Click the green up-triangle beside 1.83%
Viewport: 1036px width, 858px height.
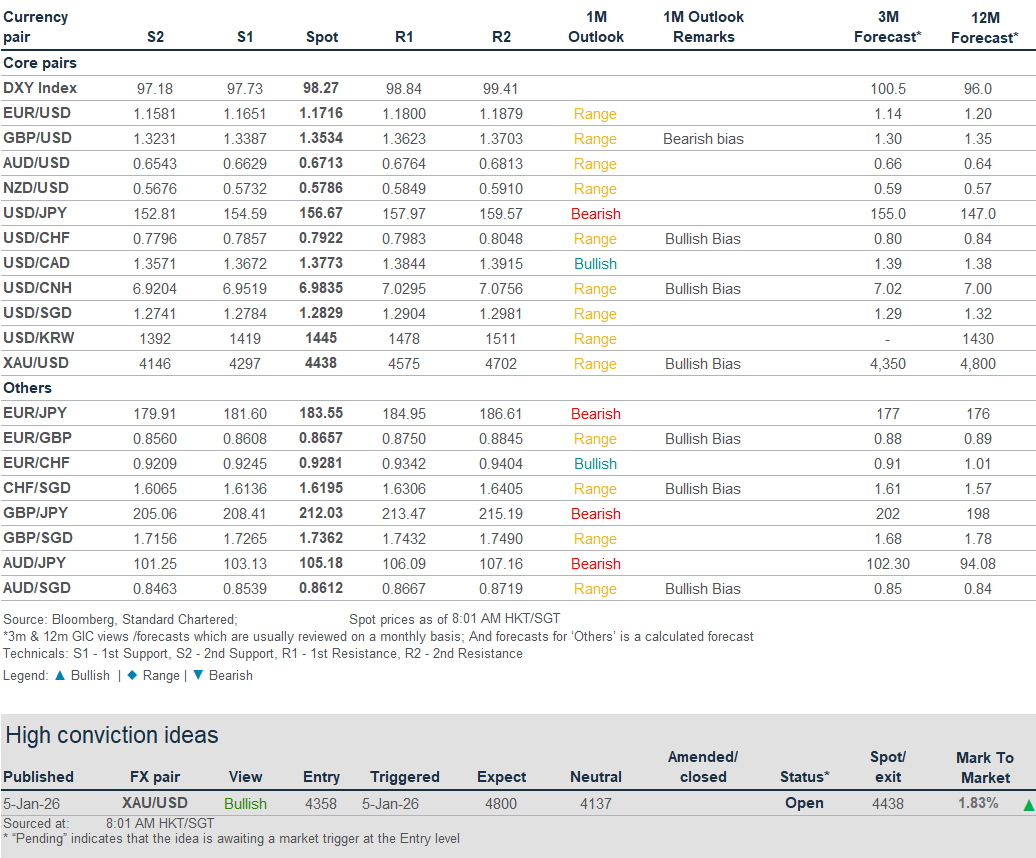(x=1028, y=805)
